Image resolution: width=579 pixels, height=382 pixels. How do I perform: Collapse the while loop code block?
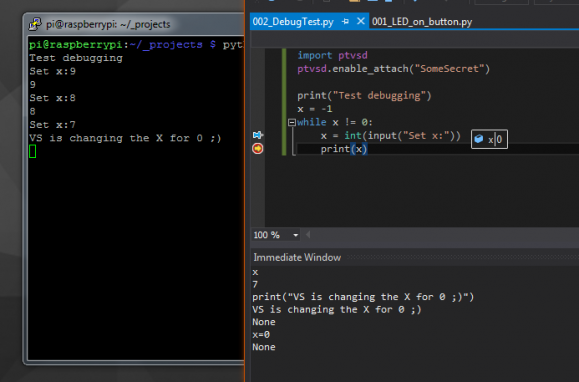coord(292,122)
